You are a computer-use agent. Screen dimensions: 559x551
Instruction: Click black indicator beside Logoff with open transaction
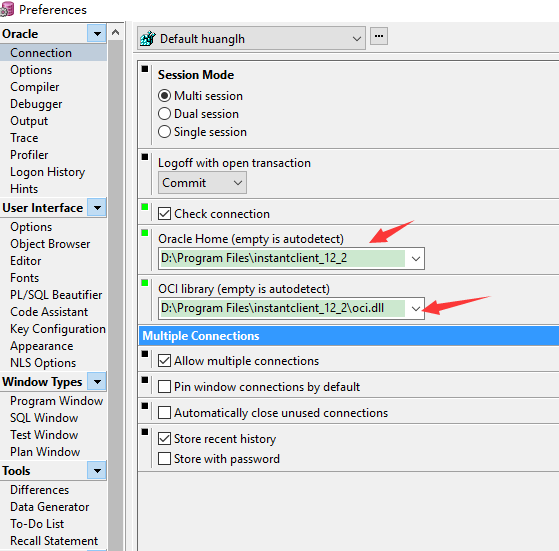tap(145, 157)
